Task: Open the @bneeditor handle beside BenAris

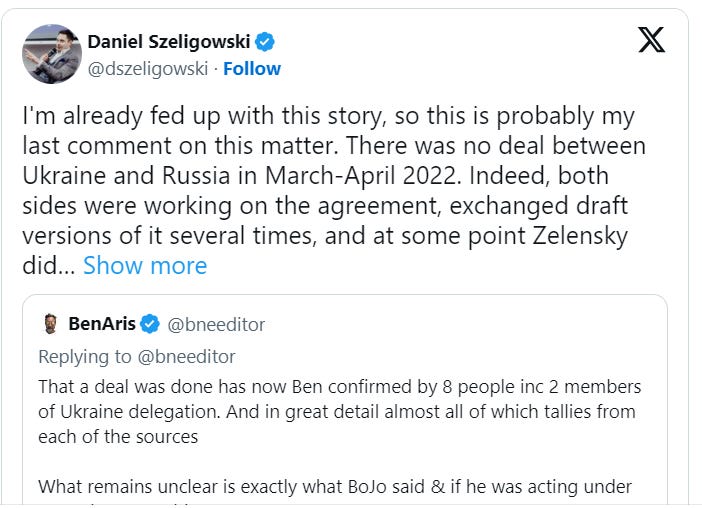Action: [x=216, y=324]
